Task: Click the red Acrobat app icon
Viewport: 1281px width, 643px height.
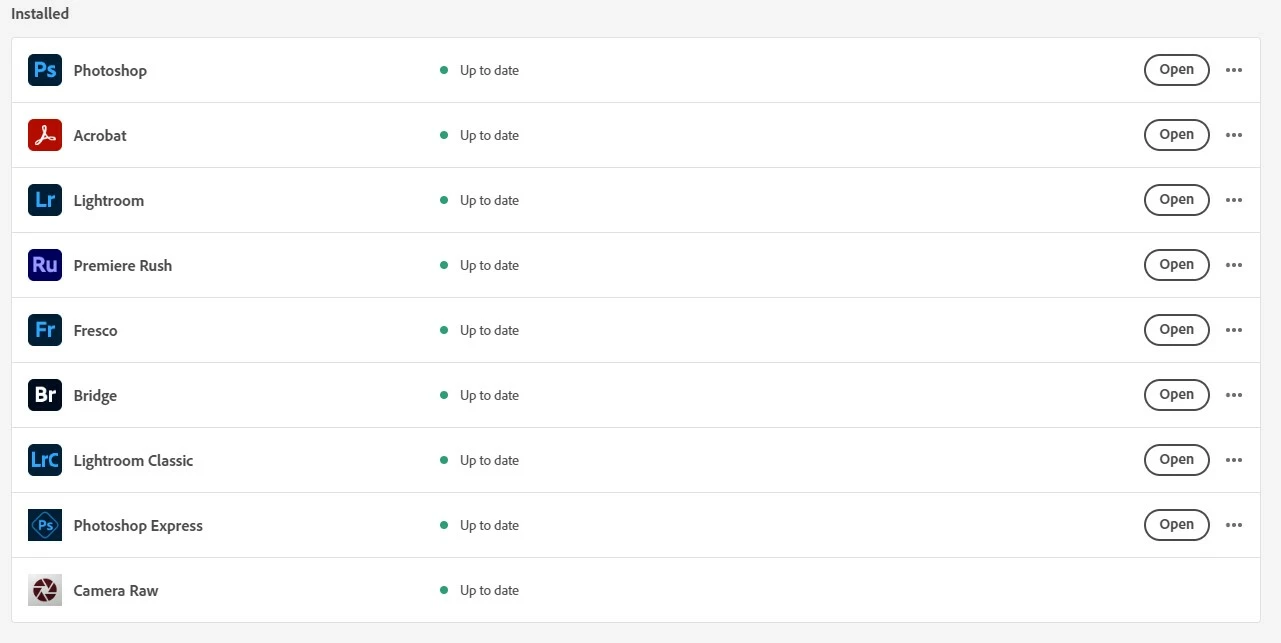Action: (x=45, y=135)
